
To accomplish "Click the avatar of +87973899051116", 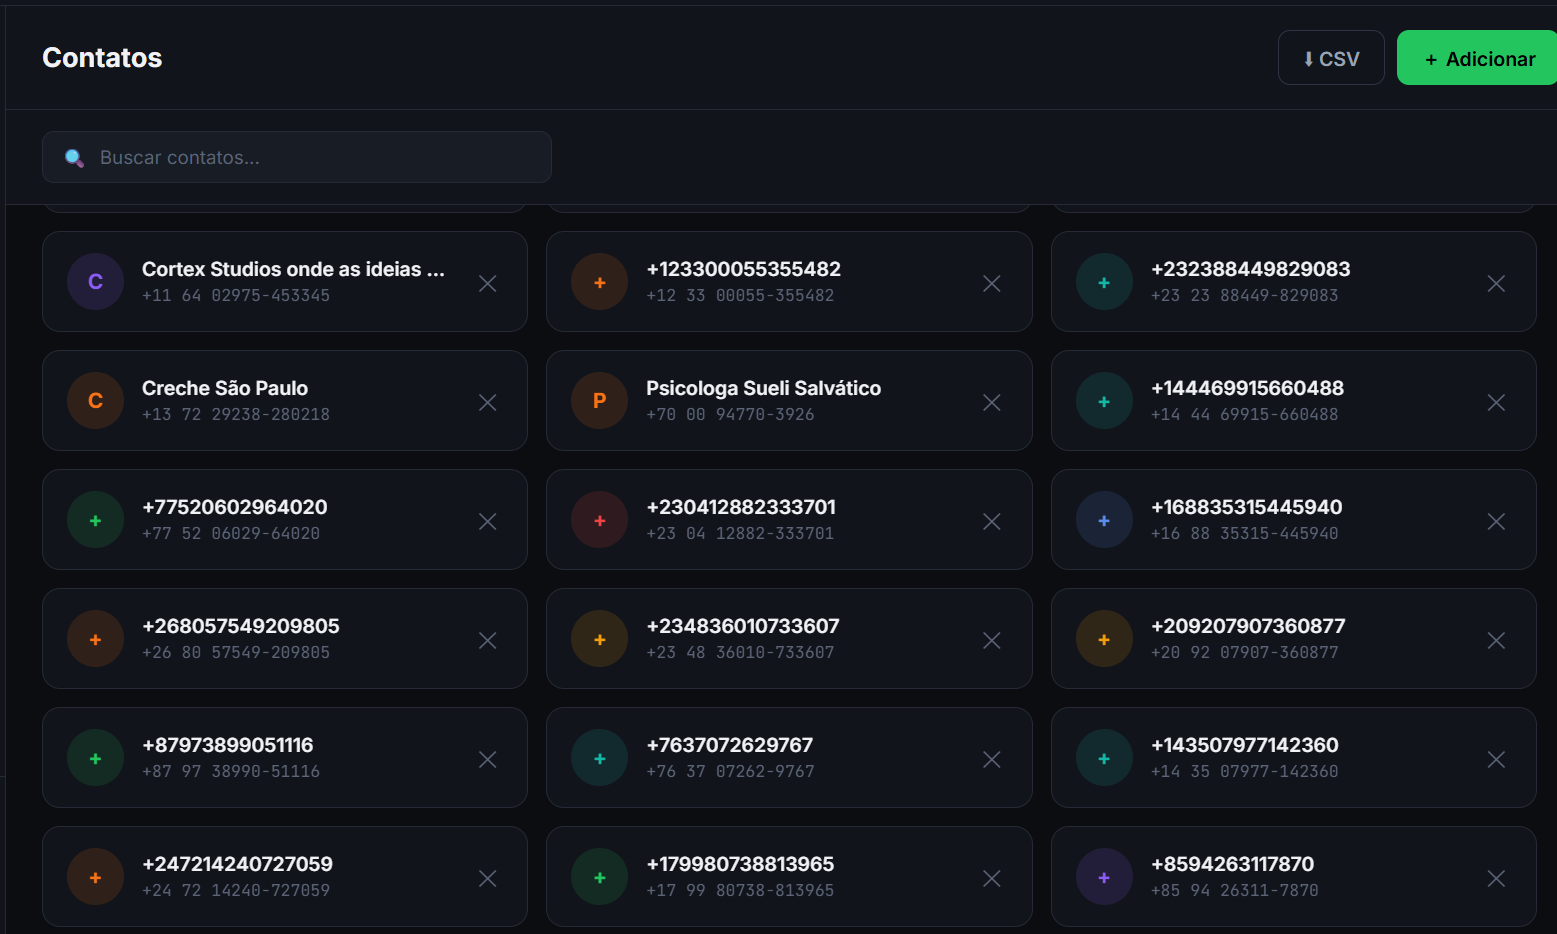I will click(x=95, y=757).
